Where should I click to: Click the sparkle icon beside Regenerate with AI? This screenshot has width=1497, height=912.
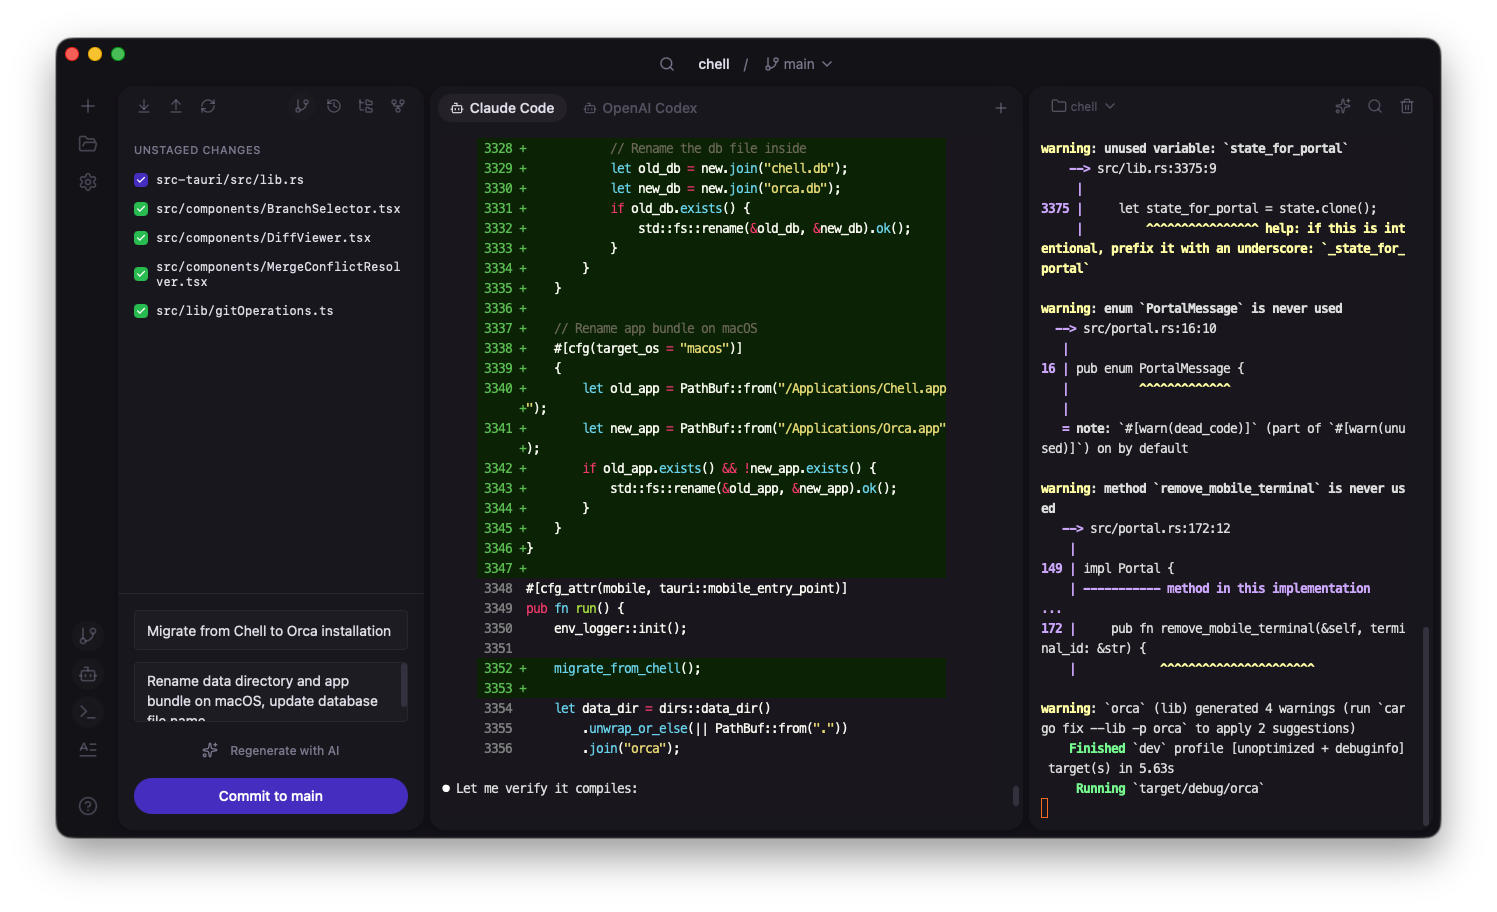[x=210, y=750]
